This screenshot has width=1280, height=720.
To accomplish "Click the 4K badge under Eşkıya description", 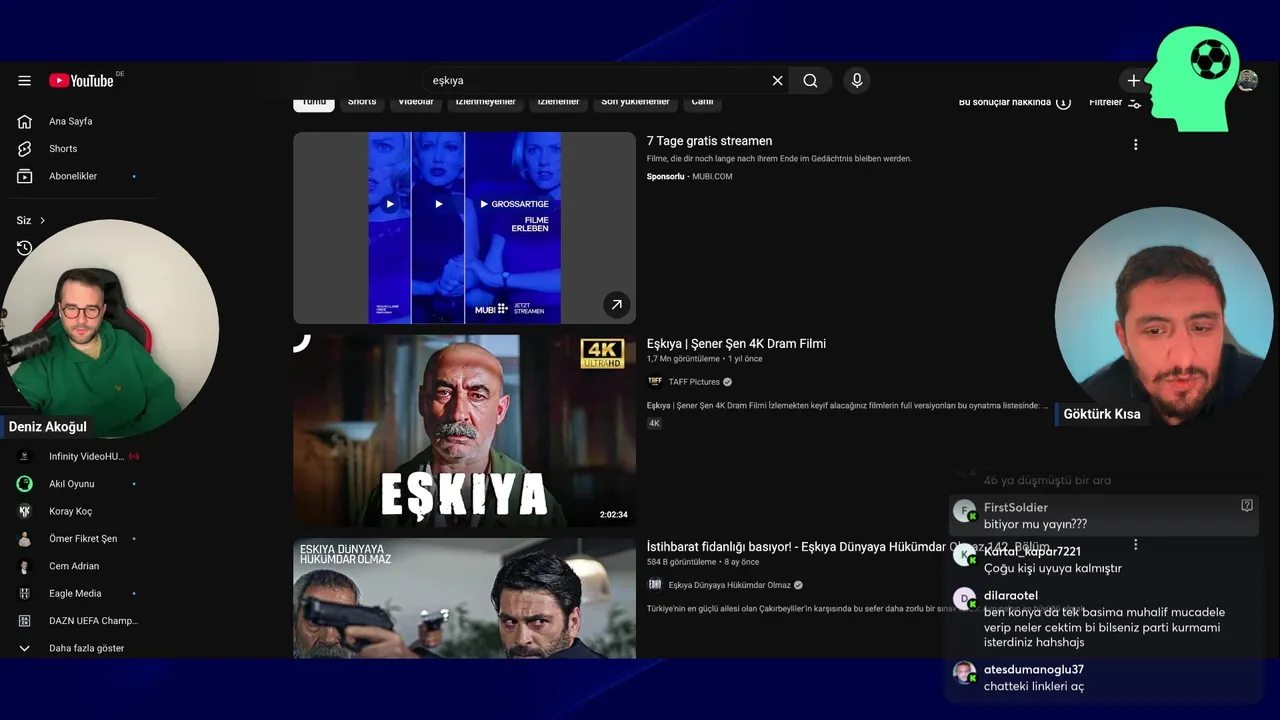I will tap(654, 423).
